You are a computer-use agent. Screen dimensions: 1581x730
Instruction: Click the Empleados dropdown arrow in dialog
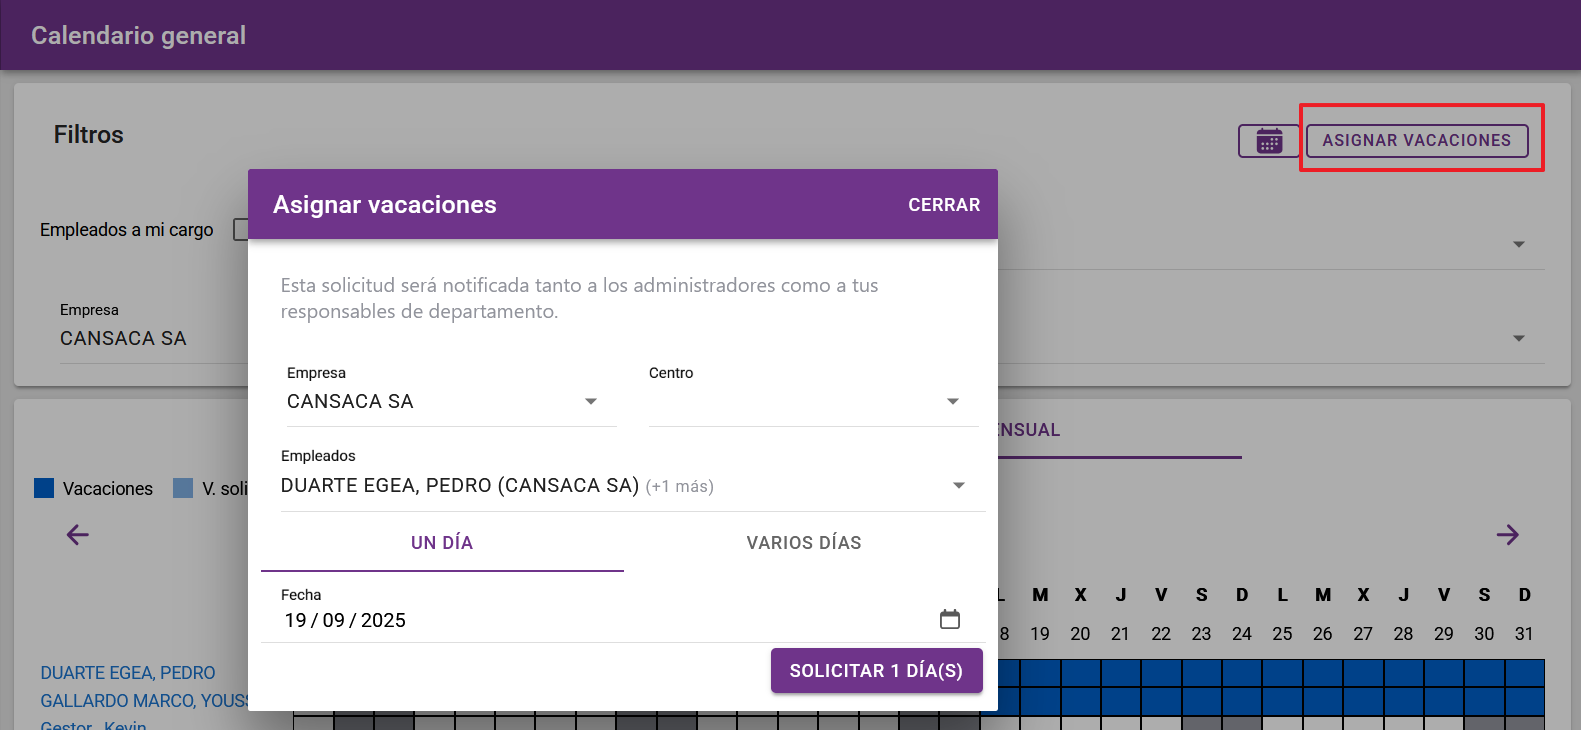click(958, 486)
